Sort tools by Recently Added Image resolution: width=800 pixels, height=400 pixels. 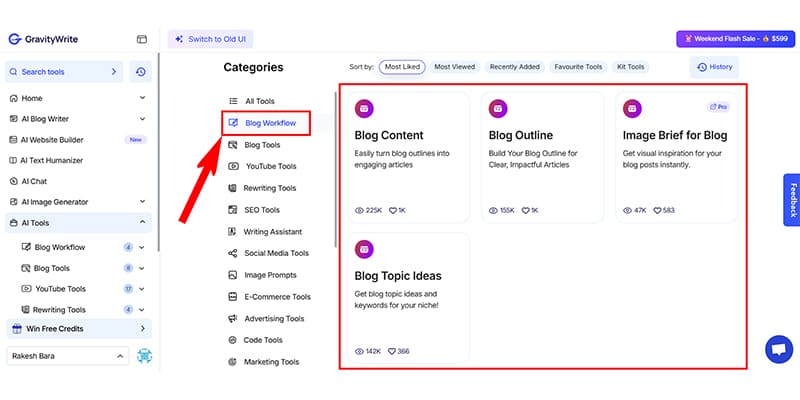point(514,67)
